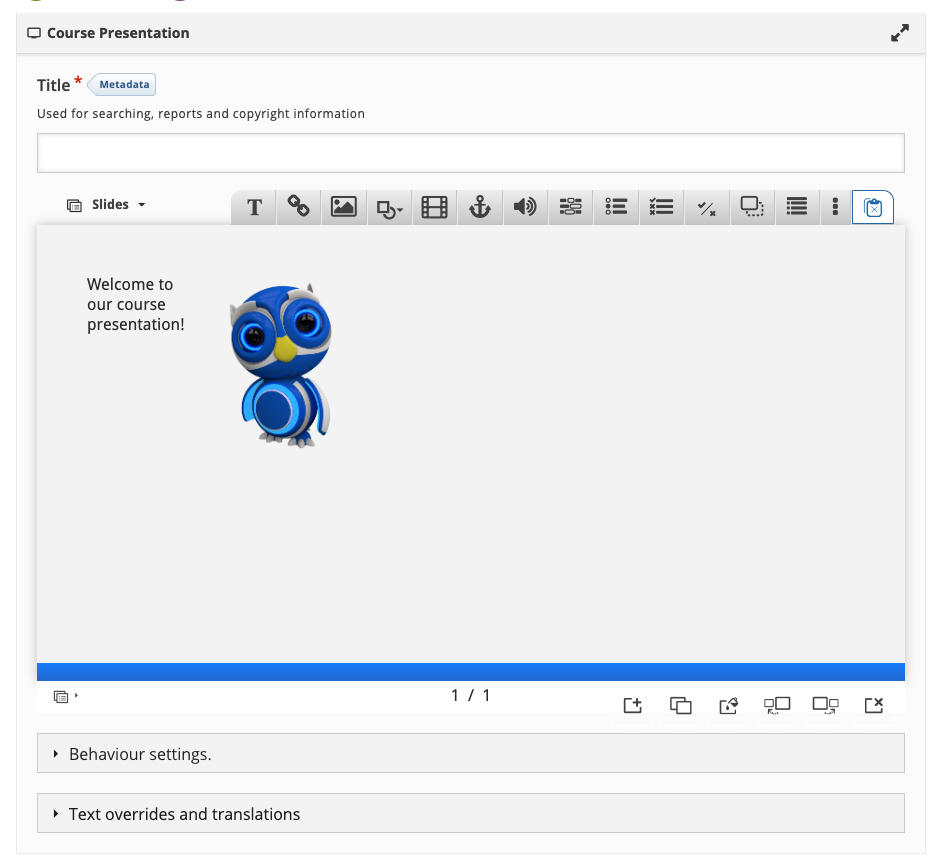Image resolution: width=938 pixels, height=867 pixels.
Task: Add a Go to slide anchor
Action: coord(480,207)
